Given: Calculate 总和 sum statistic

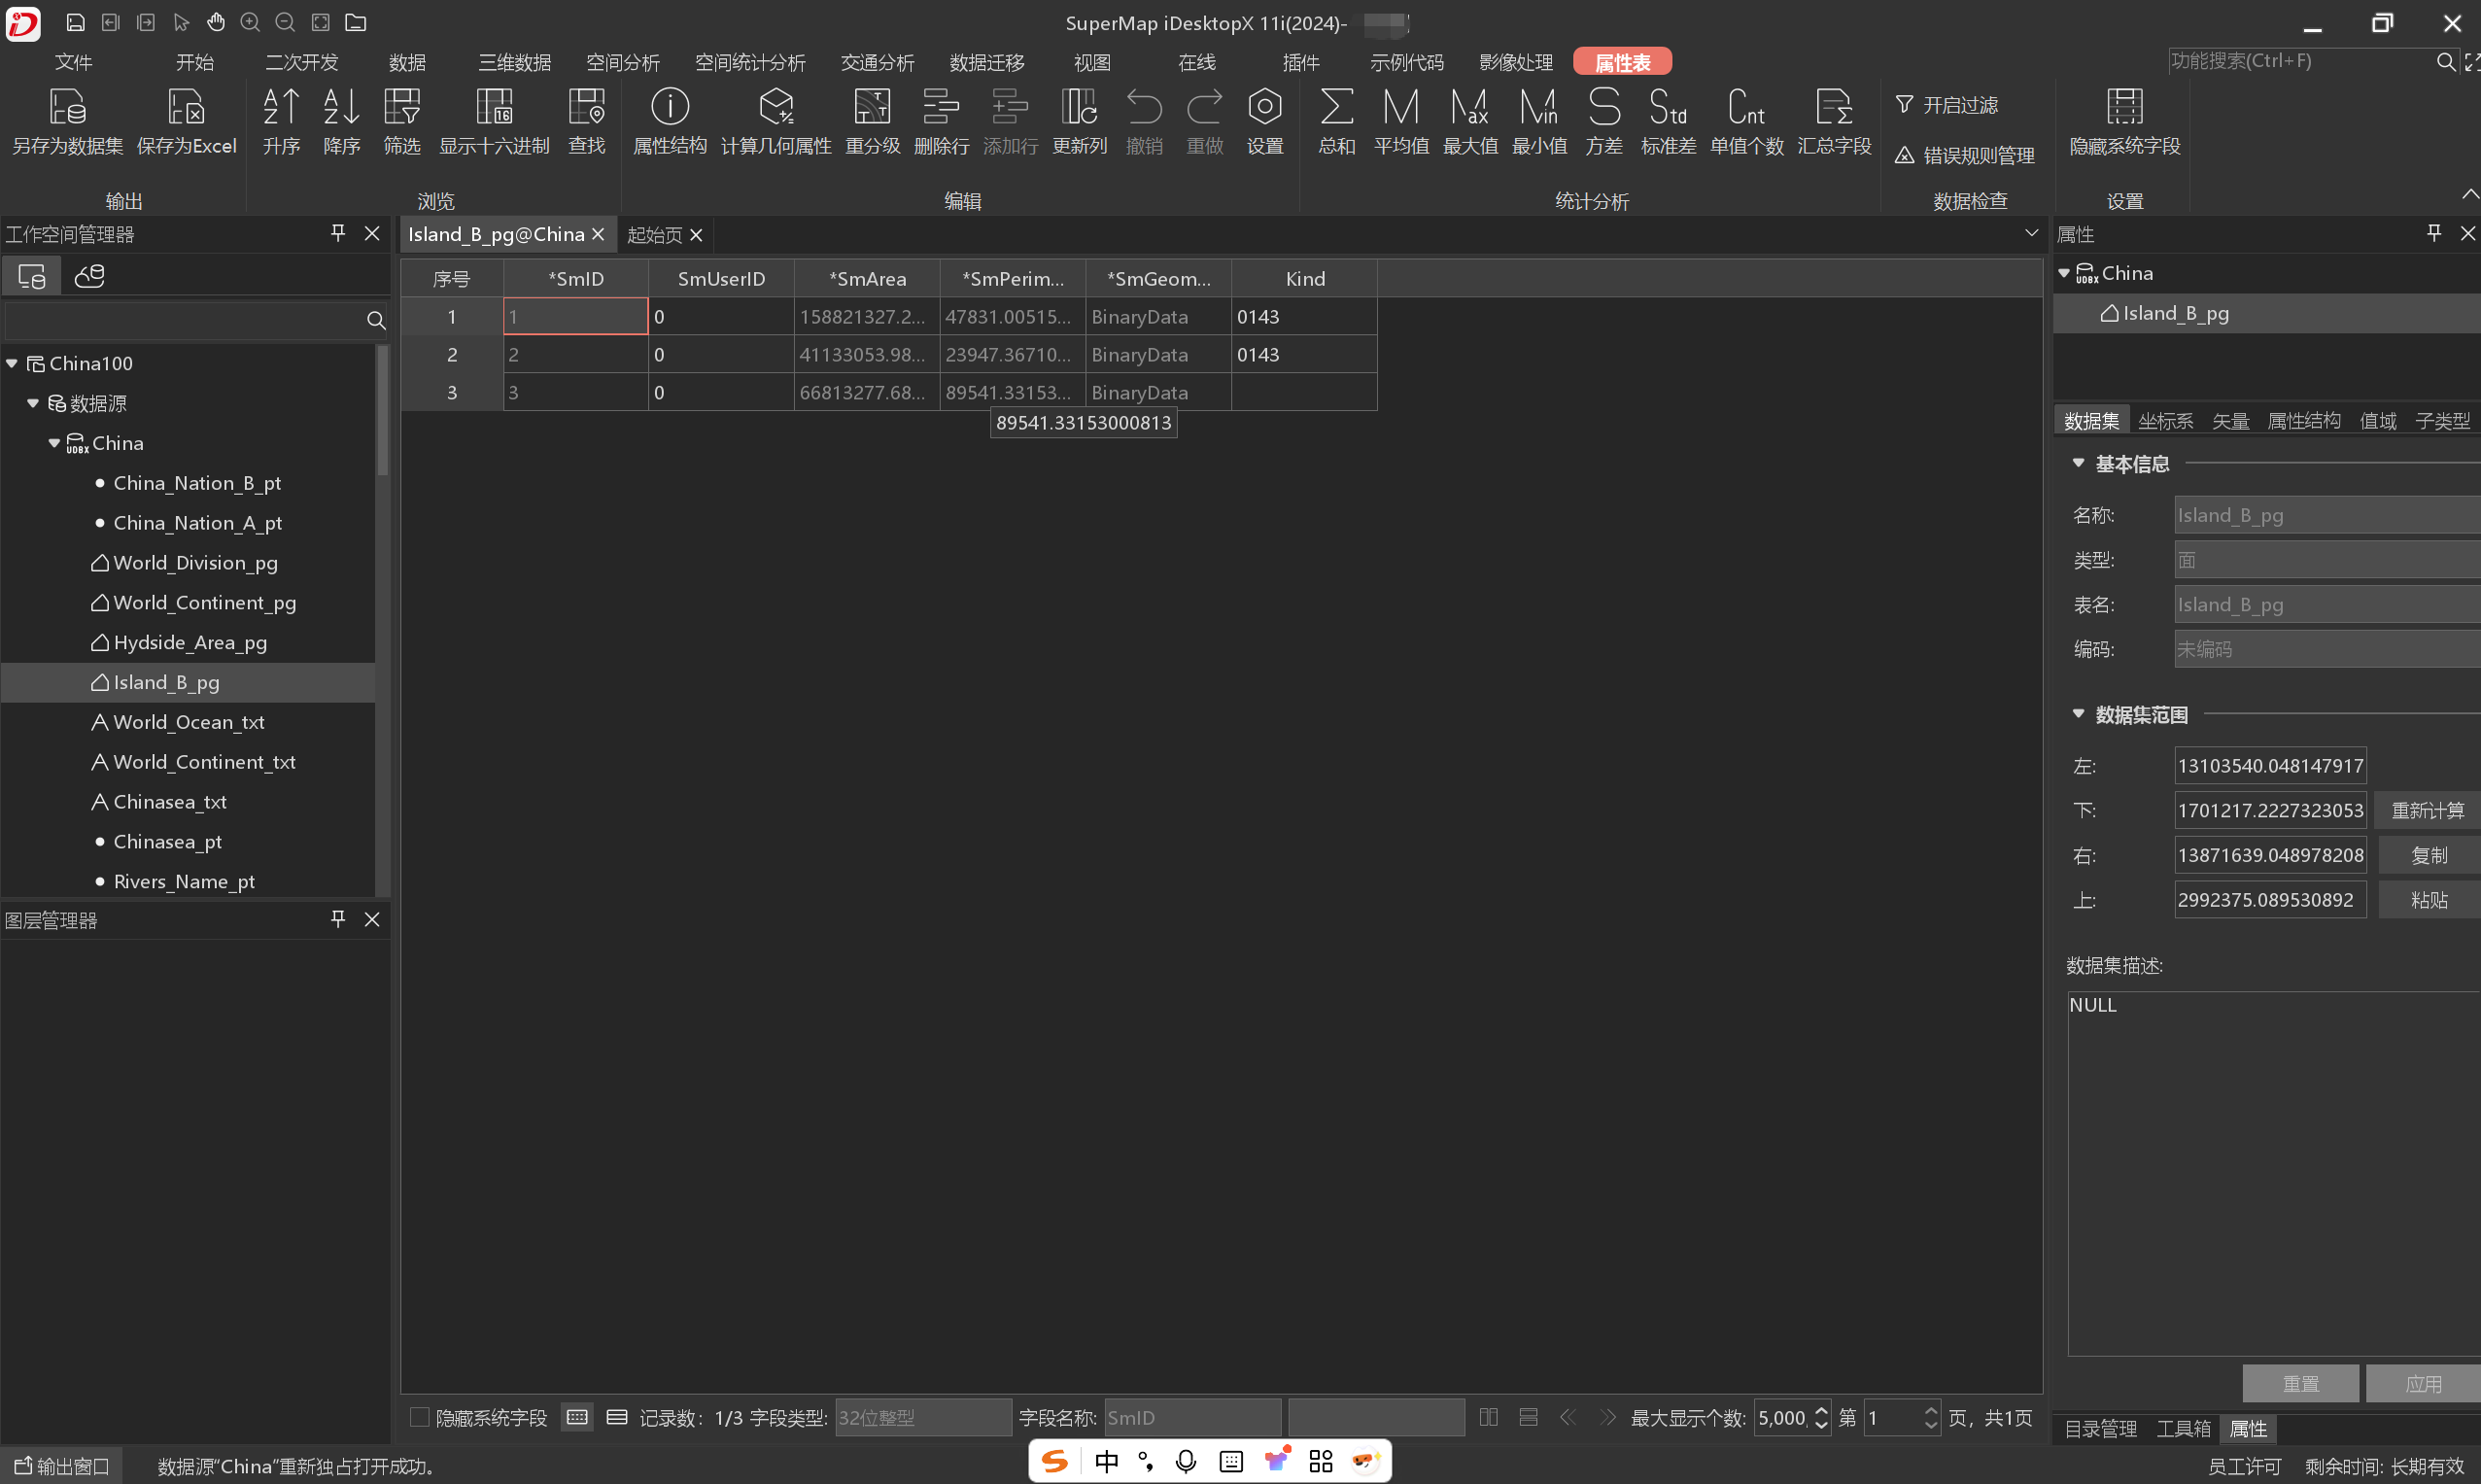Looking at the screenshot, I should pos(1336,107).
